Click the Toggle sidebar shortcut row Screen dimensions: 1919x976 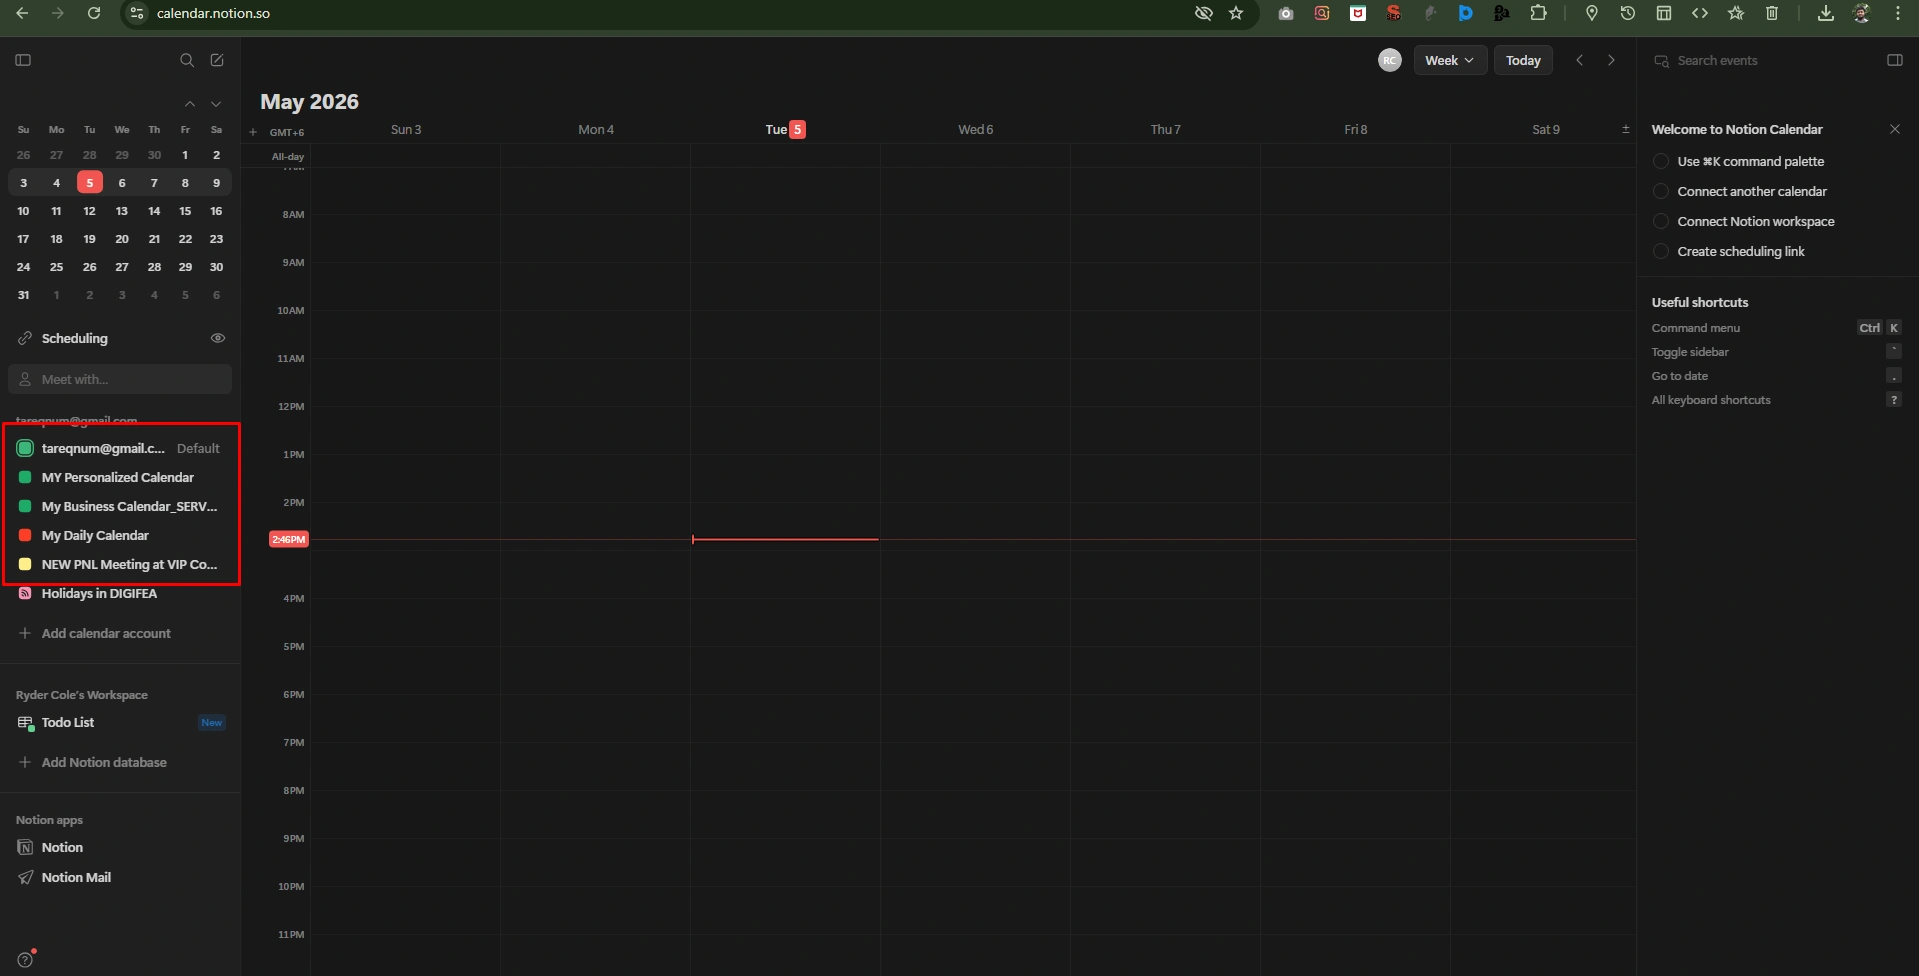[x=1776, y=352]
